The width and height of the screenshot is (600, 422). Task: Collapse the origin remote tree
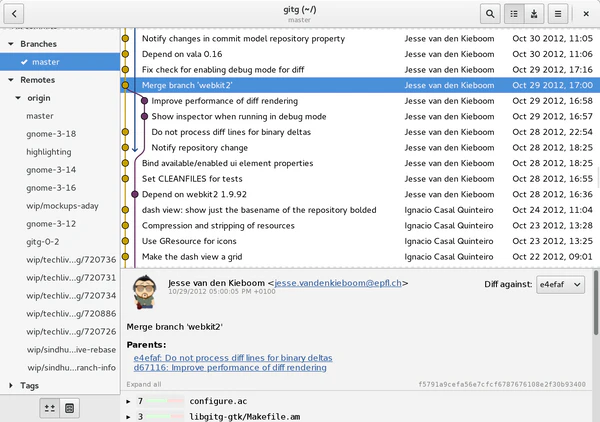click(17, 98)
